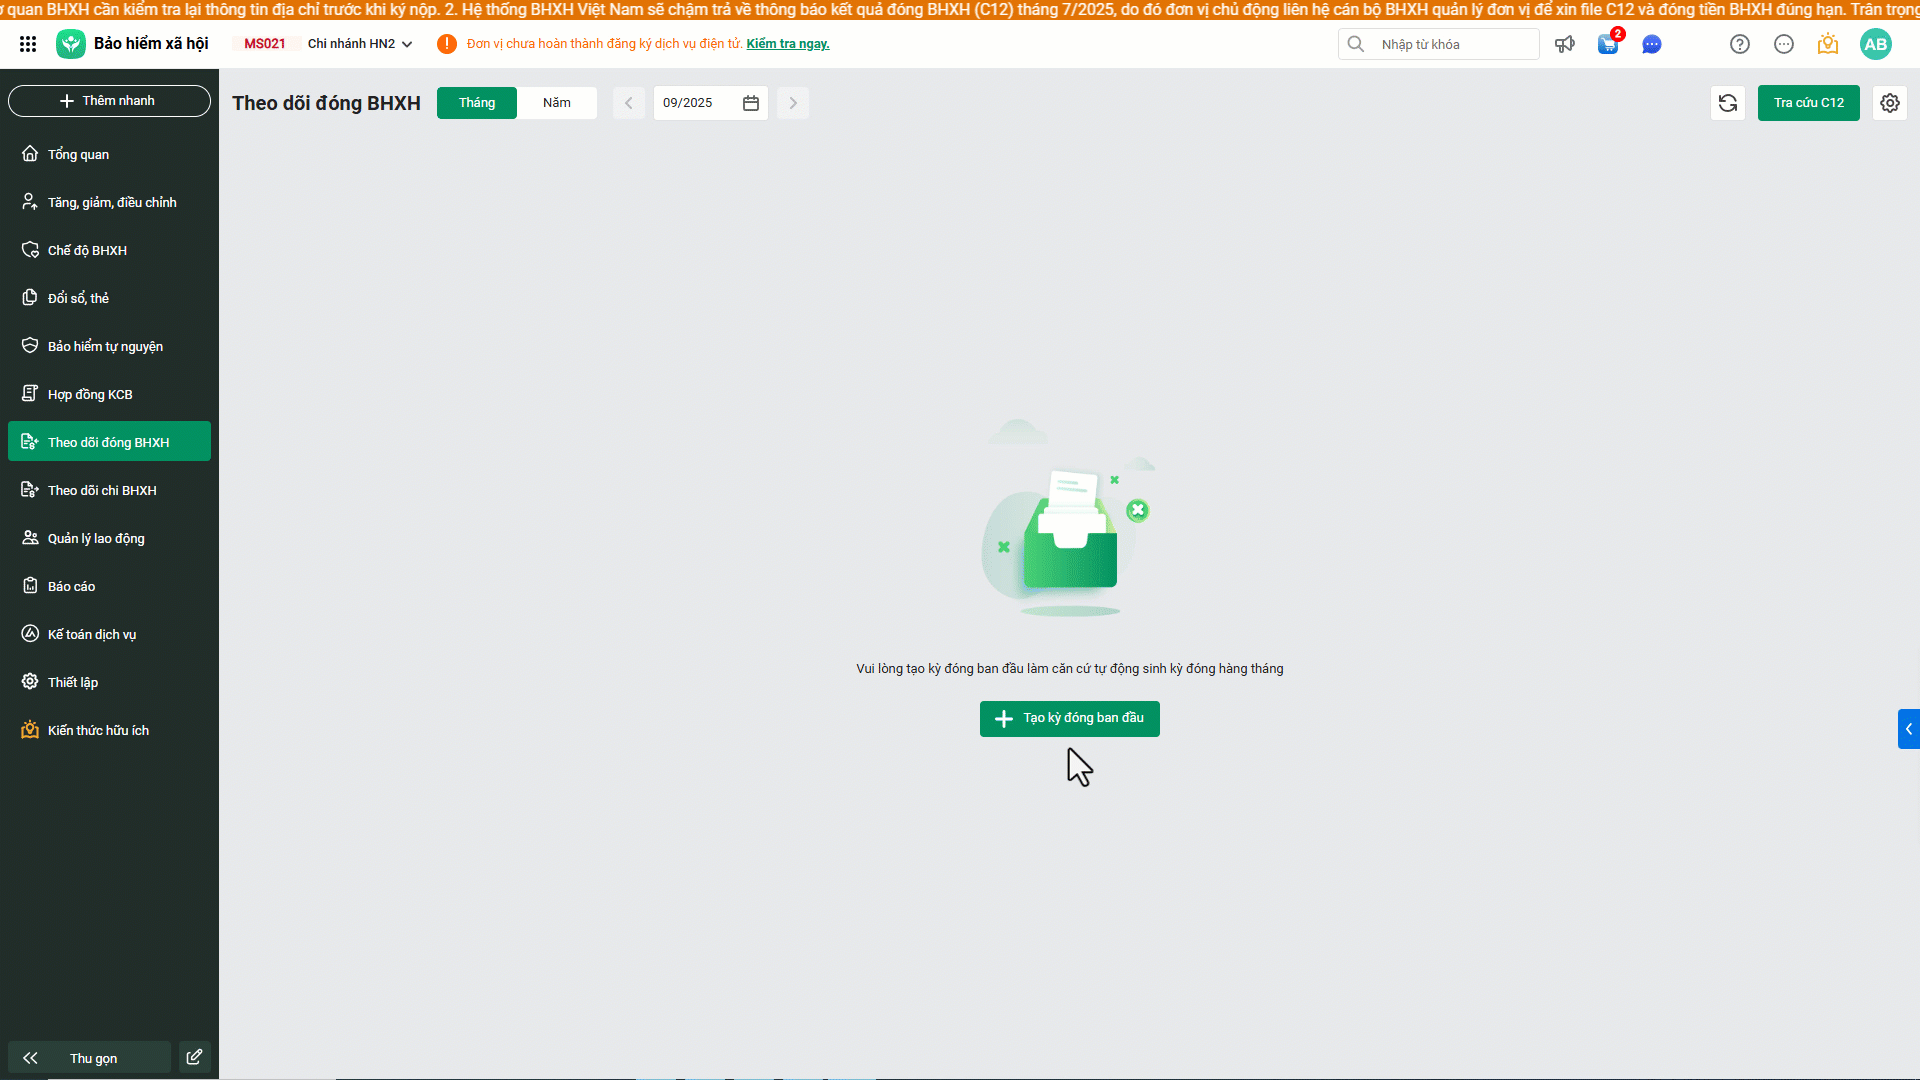Open the shopping cart with badge
Image resolution: width=1920 pixels, height=1080 pixels.
coord(1608,44)
